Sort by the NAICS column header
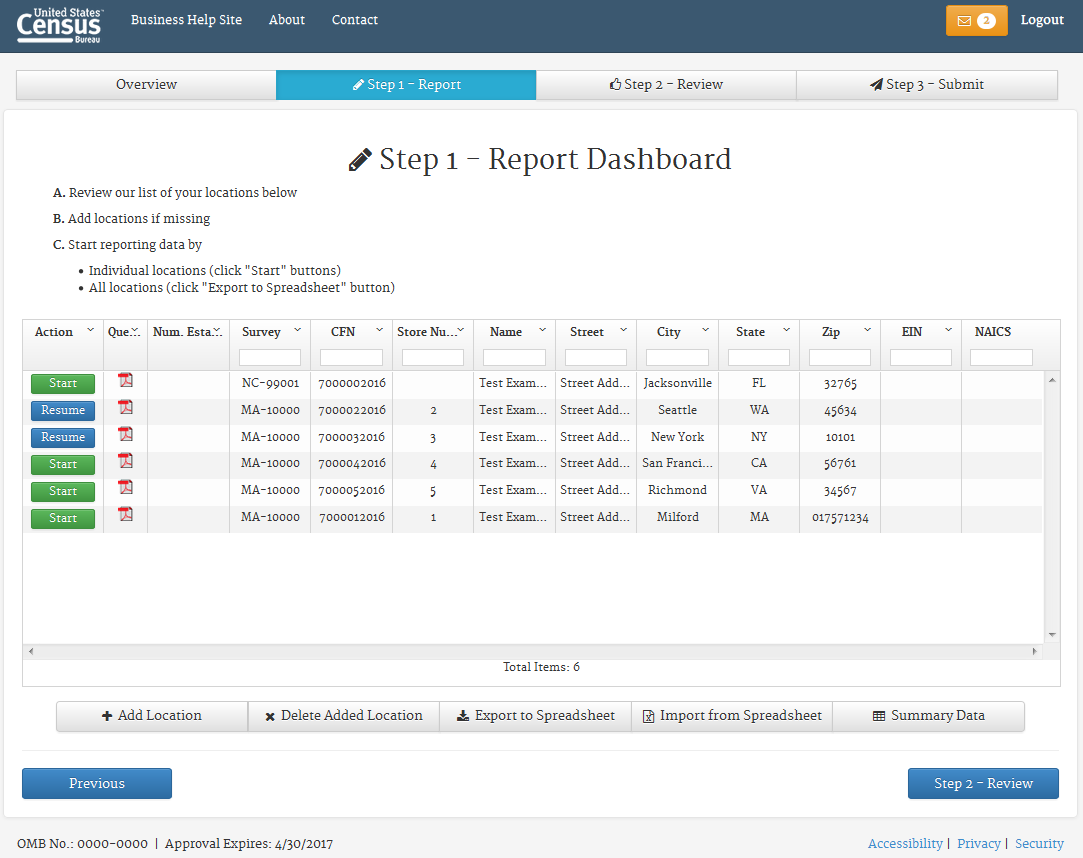 993,332
